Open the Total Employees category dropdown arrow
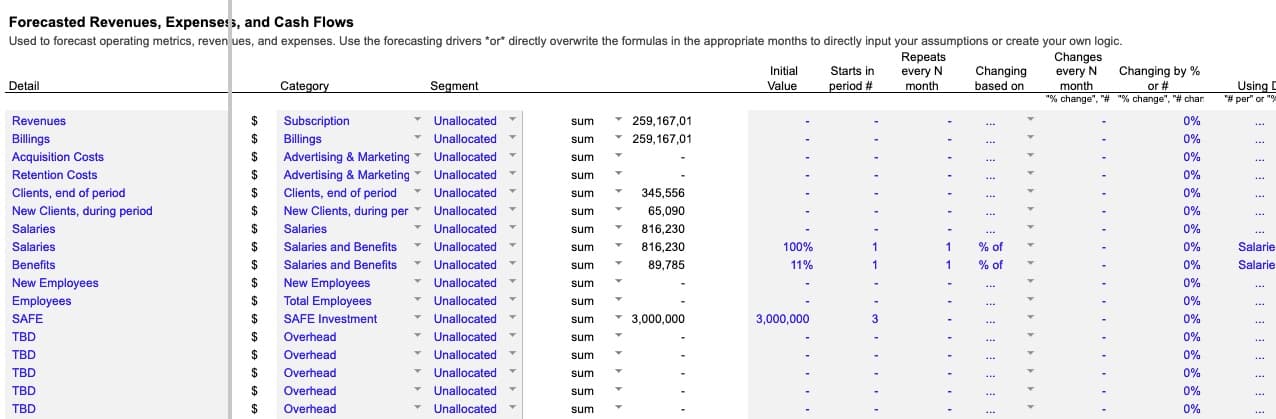Screen dimensions: 1276x419 (418, 301)
